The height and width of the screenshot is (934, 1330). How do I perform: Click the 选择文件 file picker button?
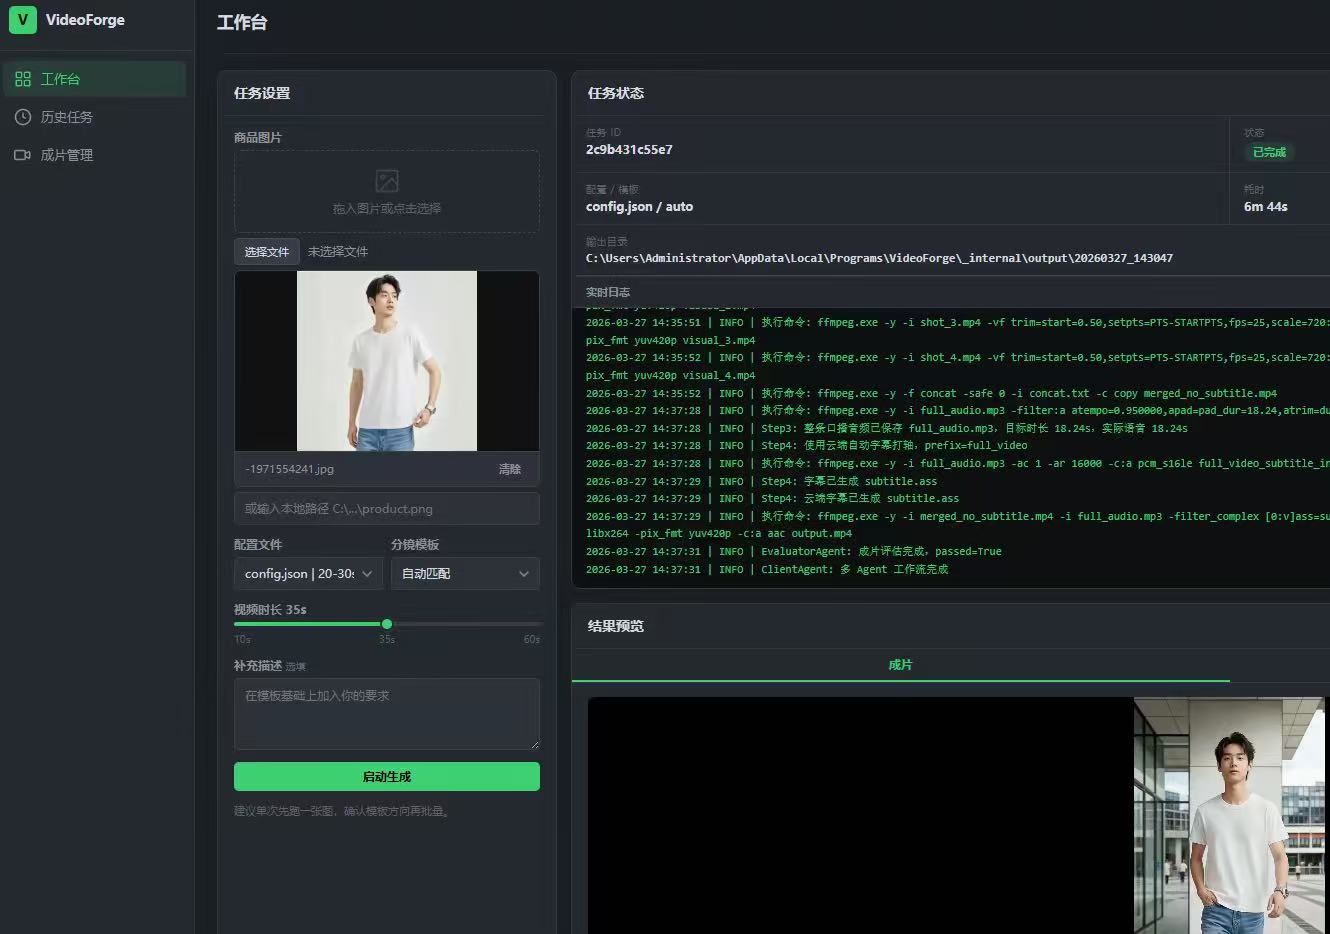point(266,251)
